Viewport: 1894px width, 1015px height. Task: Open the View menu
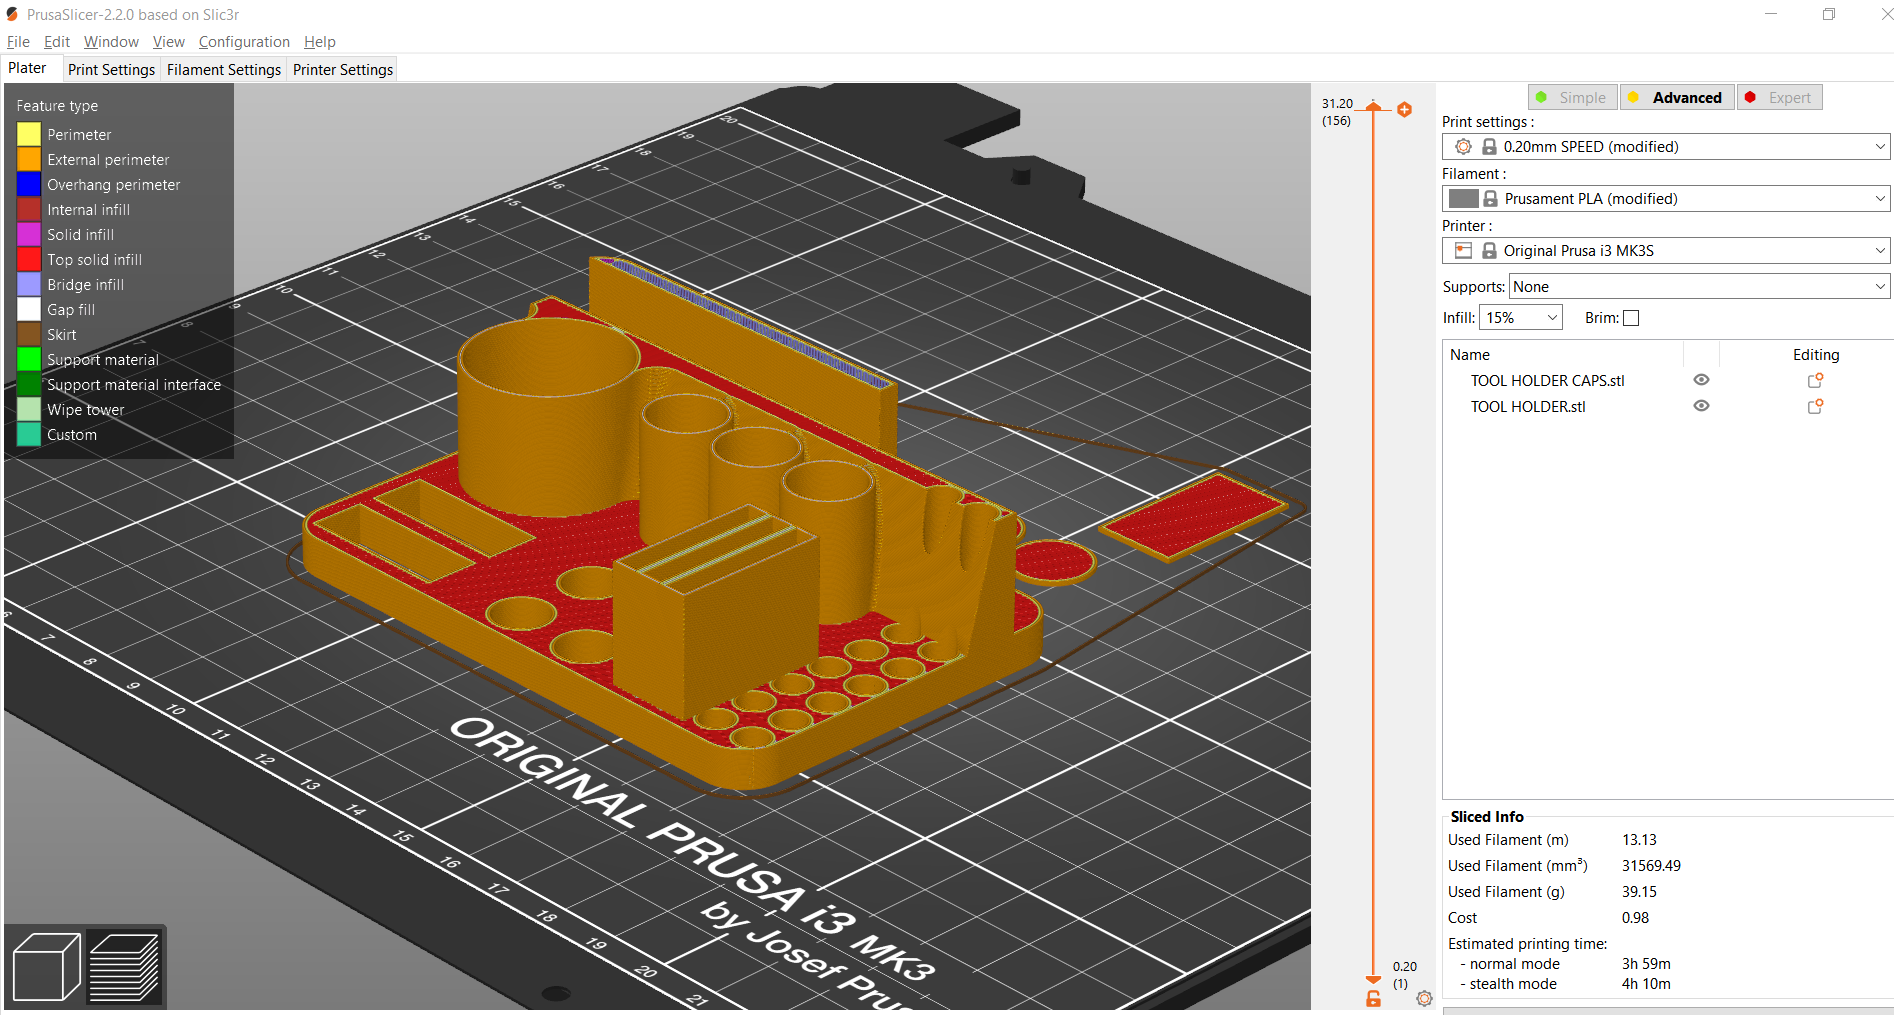pyautogui.click(x=168, y=42)
